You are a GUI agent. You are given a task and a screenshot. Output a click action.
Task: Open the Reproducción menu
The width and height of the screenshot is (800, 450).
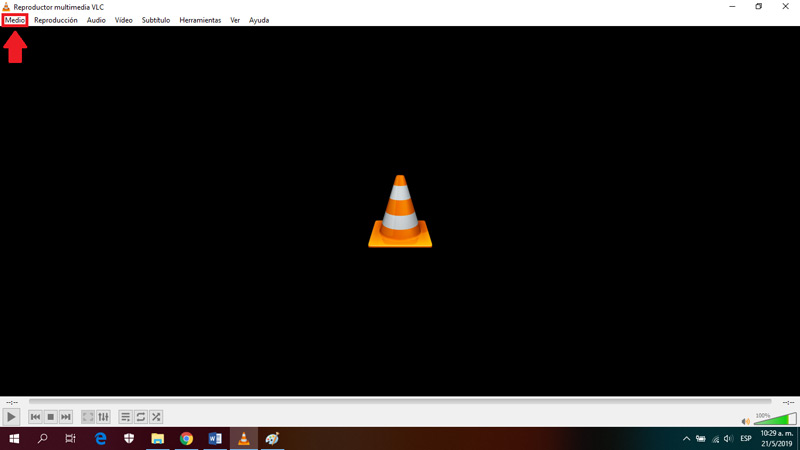coord(56,20)
